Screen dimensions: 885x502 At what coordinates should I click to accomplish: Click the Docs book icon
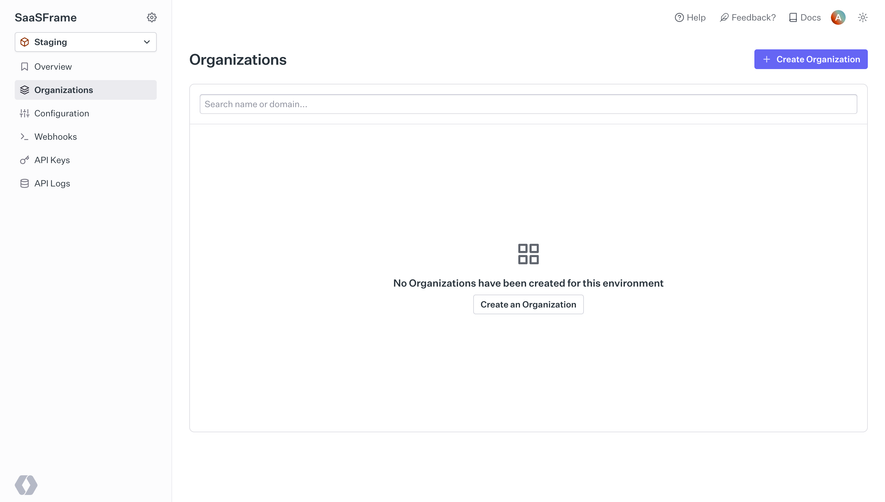pyautogui.click(x=793, y=18)
